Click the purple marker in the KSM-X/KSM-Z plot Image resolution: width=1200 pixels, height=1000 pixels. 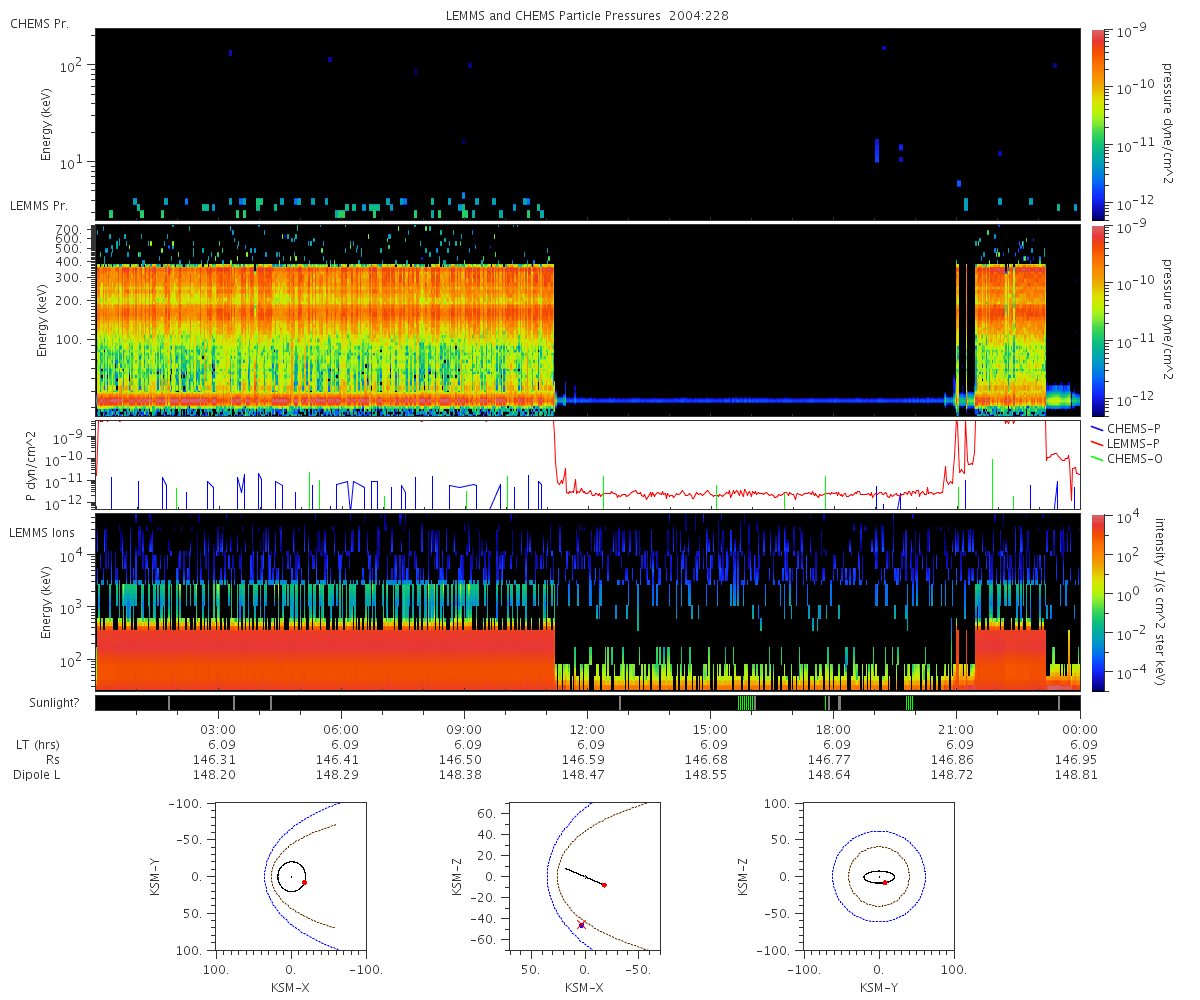click(x=581, y=925)
